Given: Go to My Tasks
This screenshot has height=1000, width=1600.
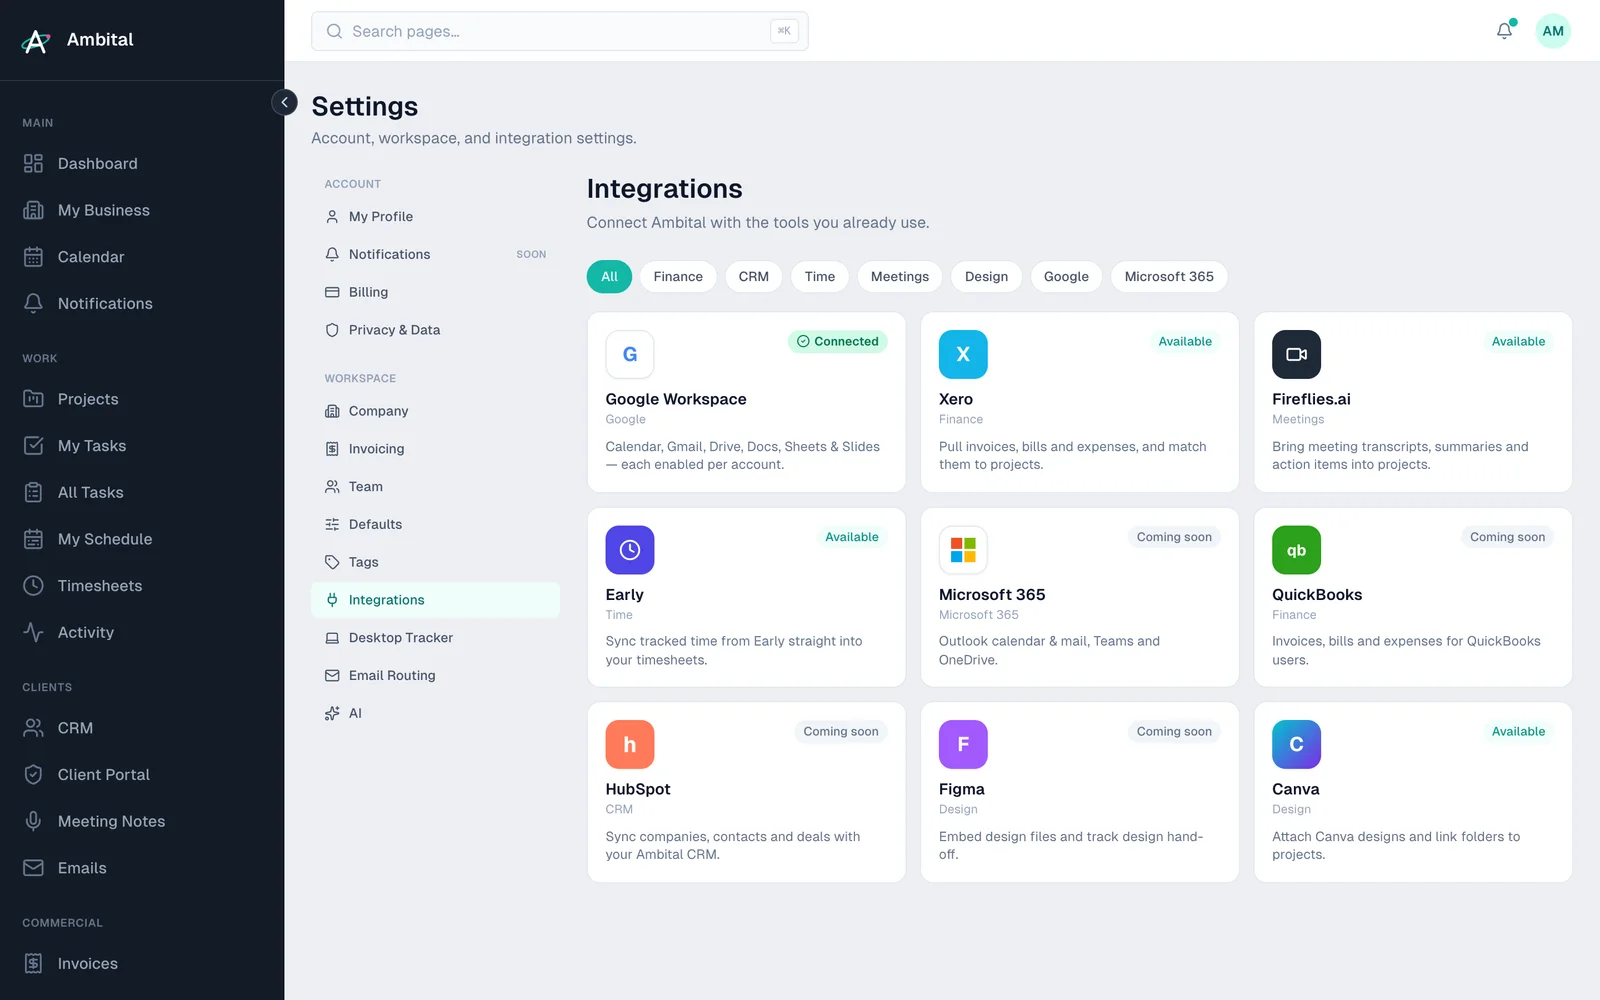Looking at the screenshot, I should coord(142,446).
